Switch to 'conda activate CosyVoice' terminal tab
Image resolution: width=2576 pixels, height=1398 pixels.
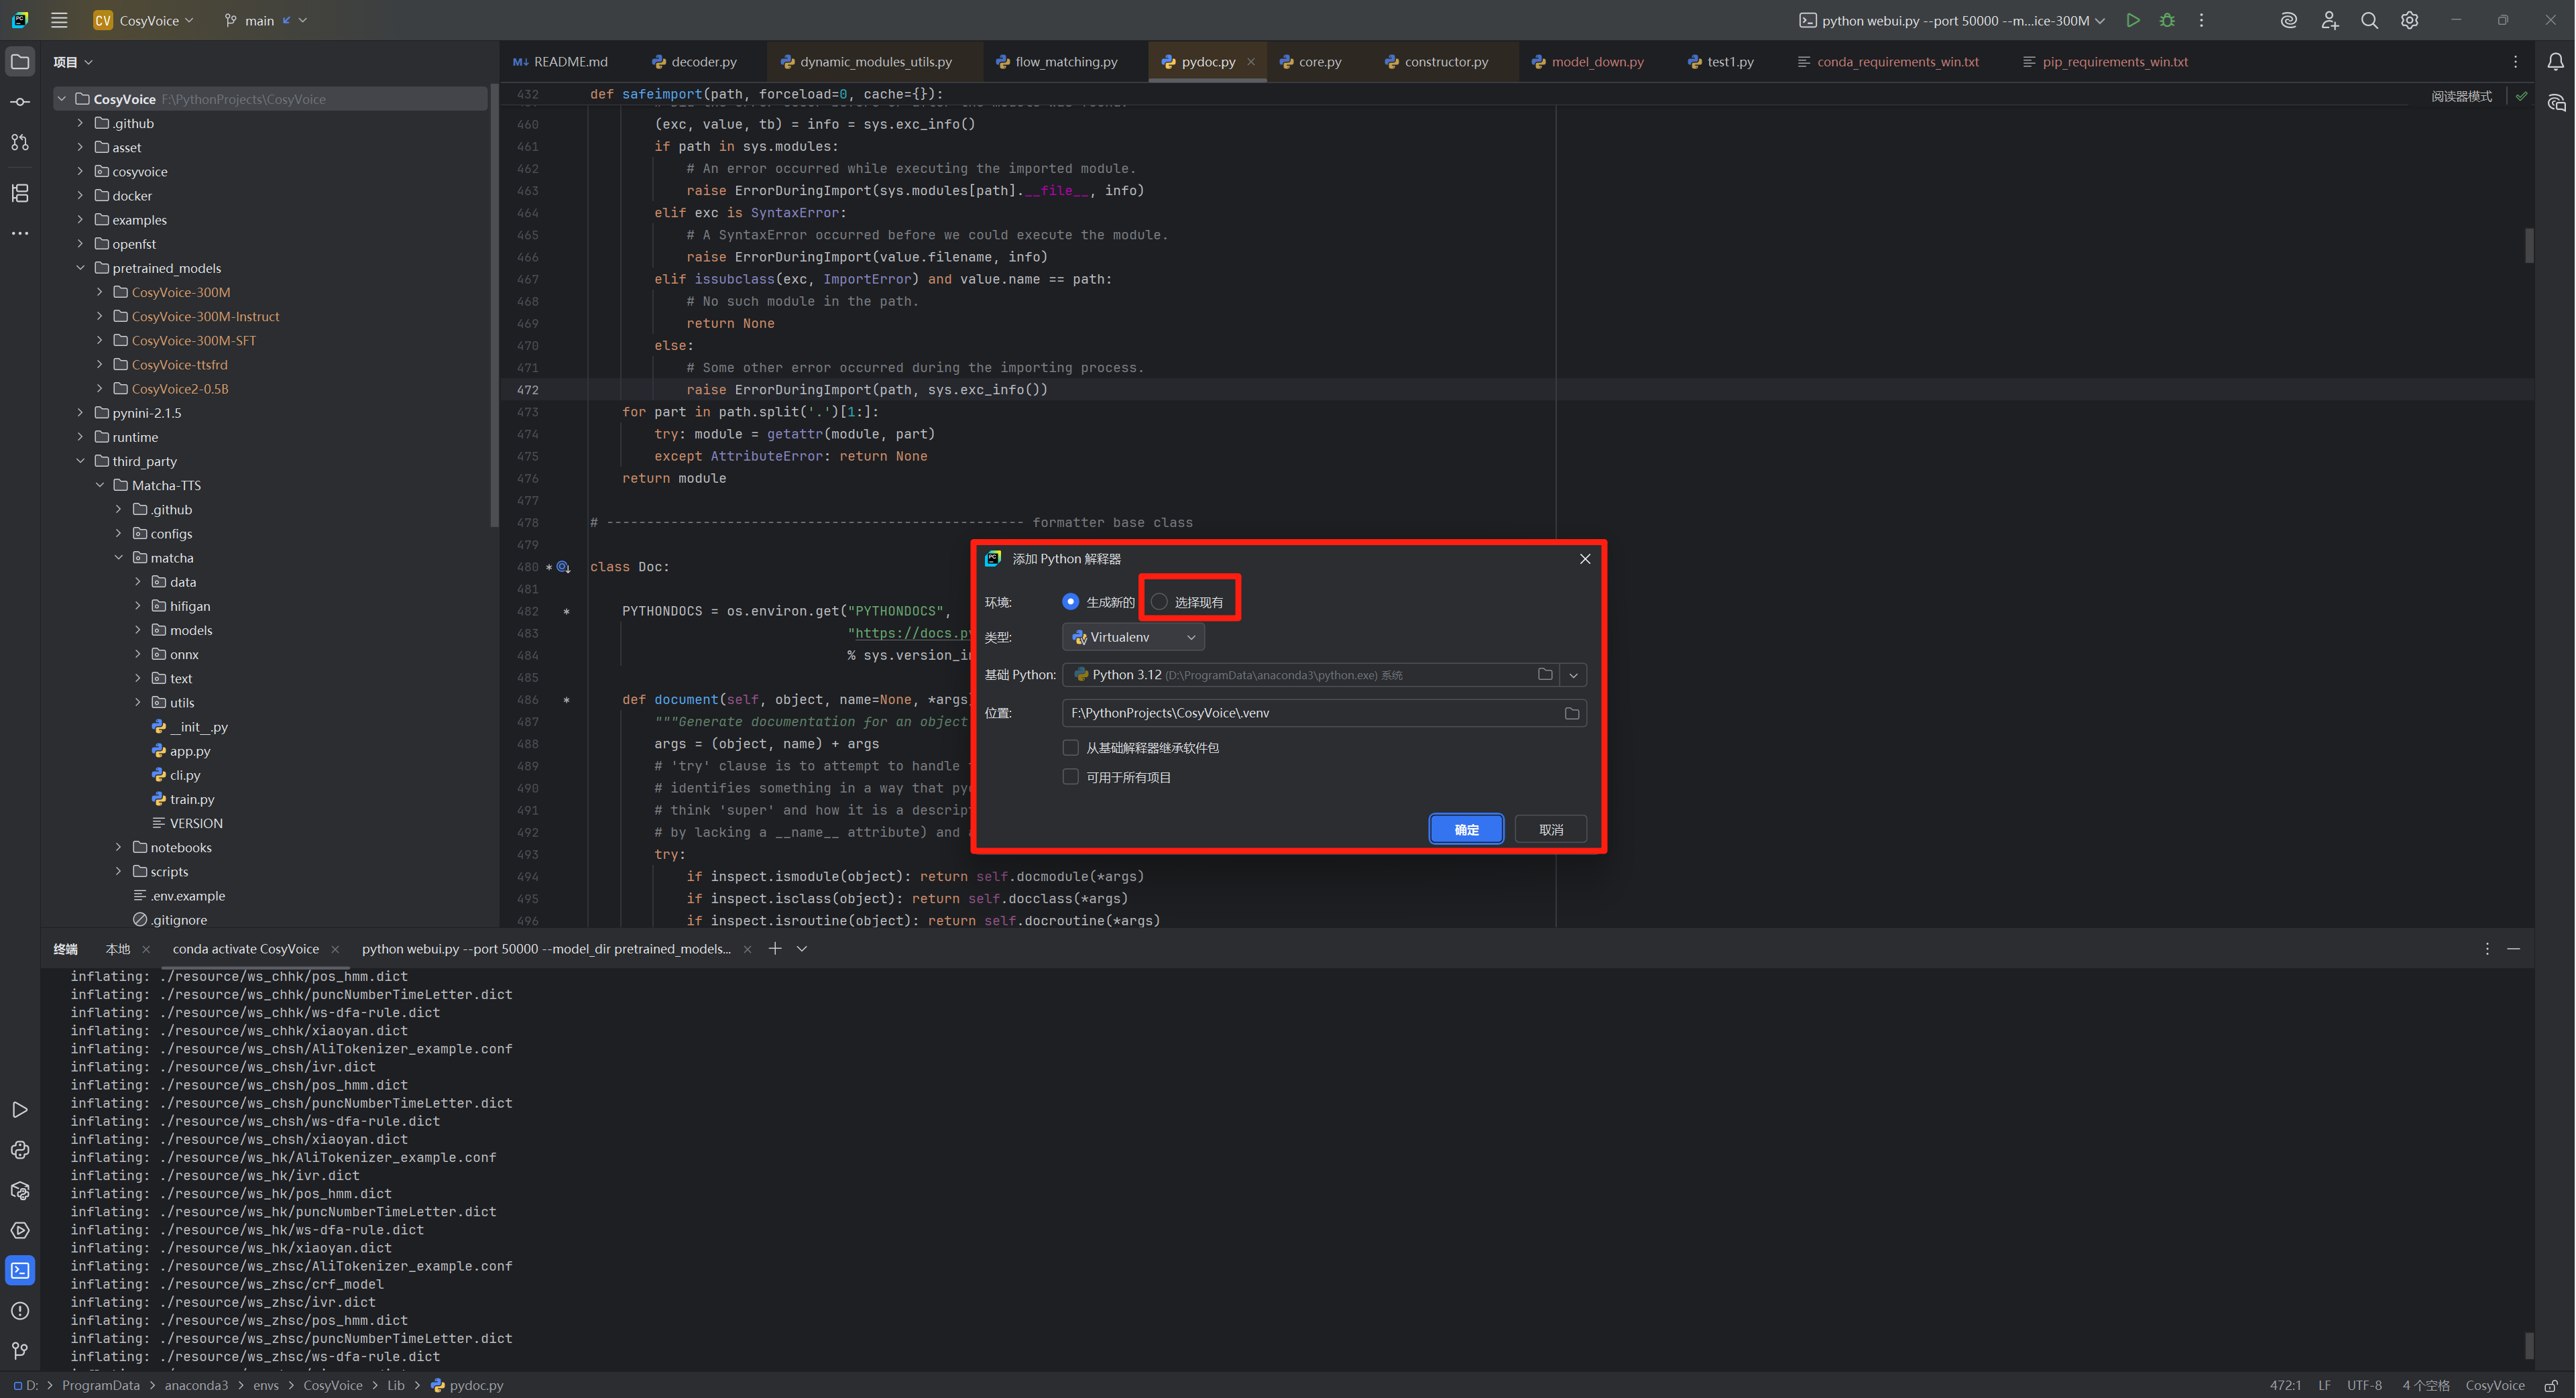point(245,949)
